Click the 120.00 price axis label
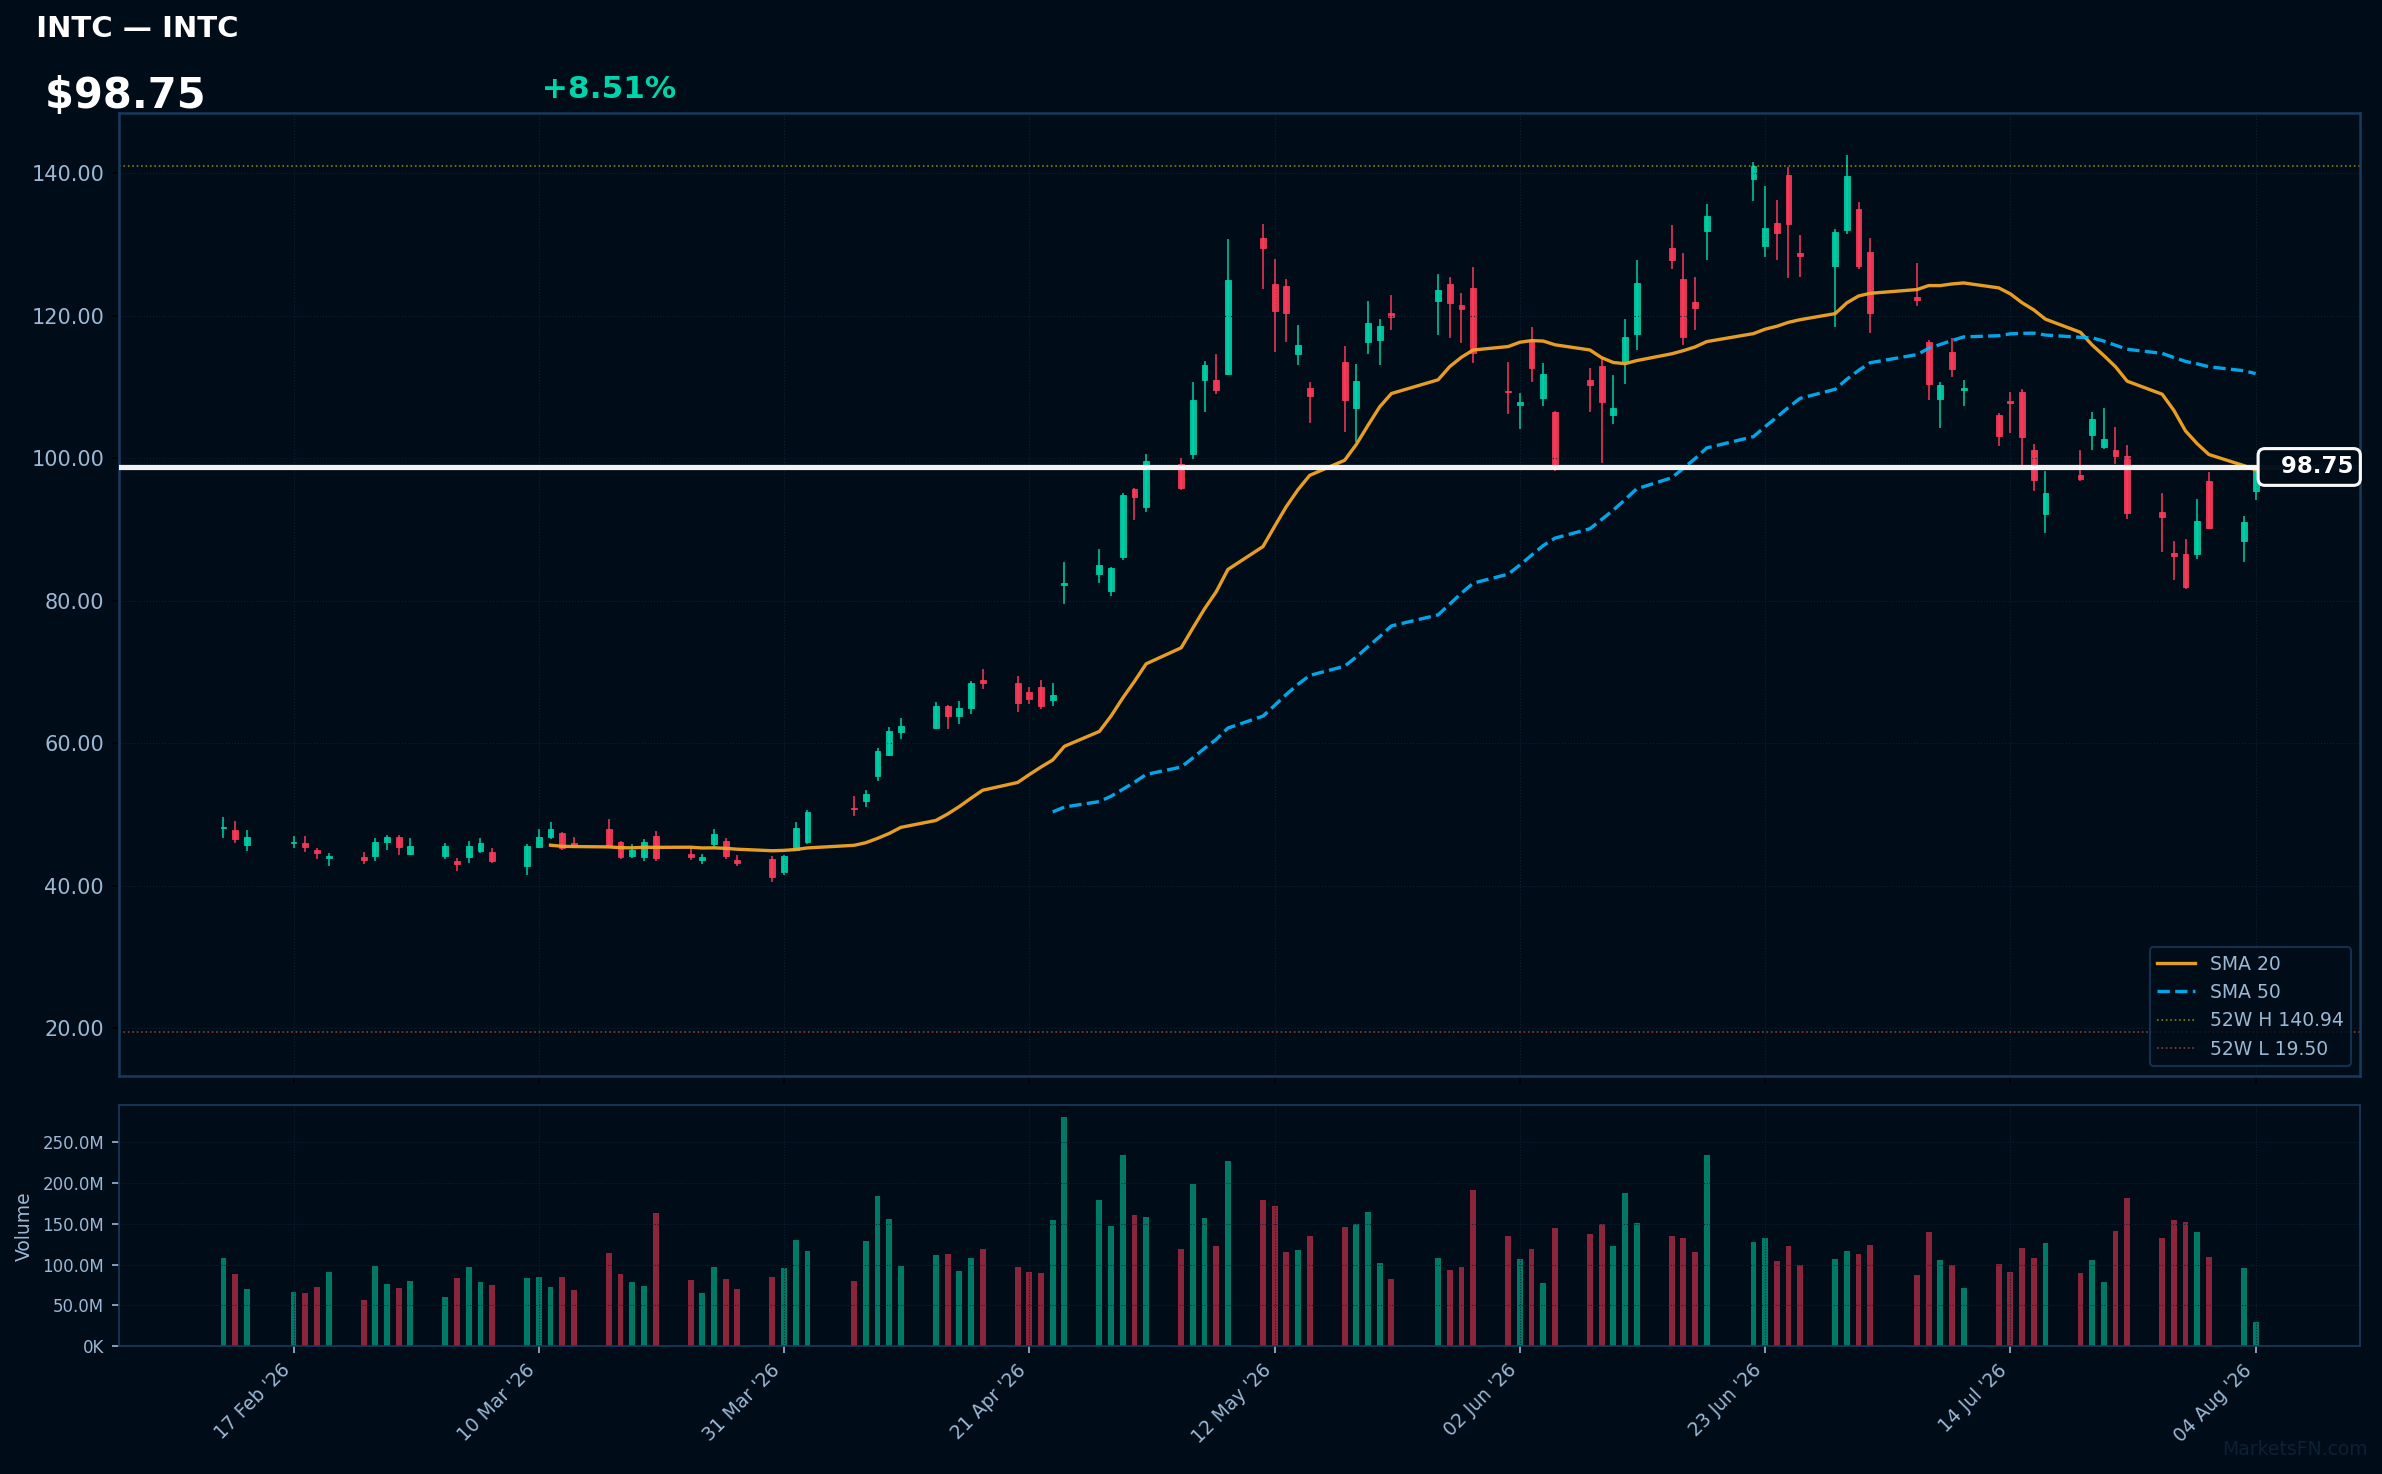Viewport: 2382px width, 1474px height. 68,316
